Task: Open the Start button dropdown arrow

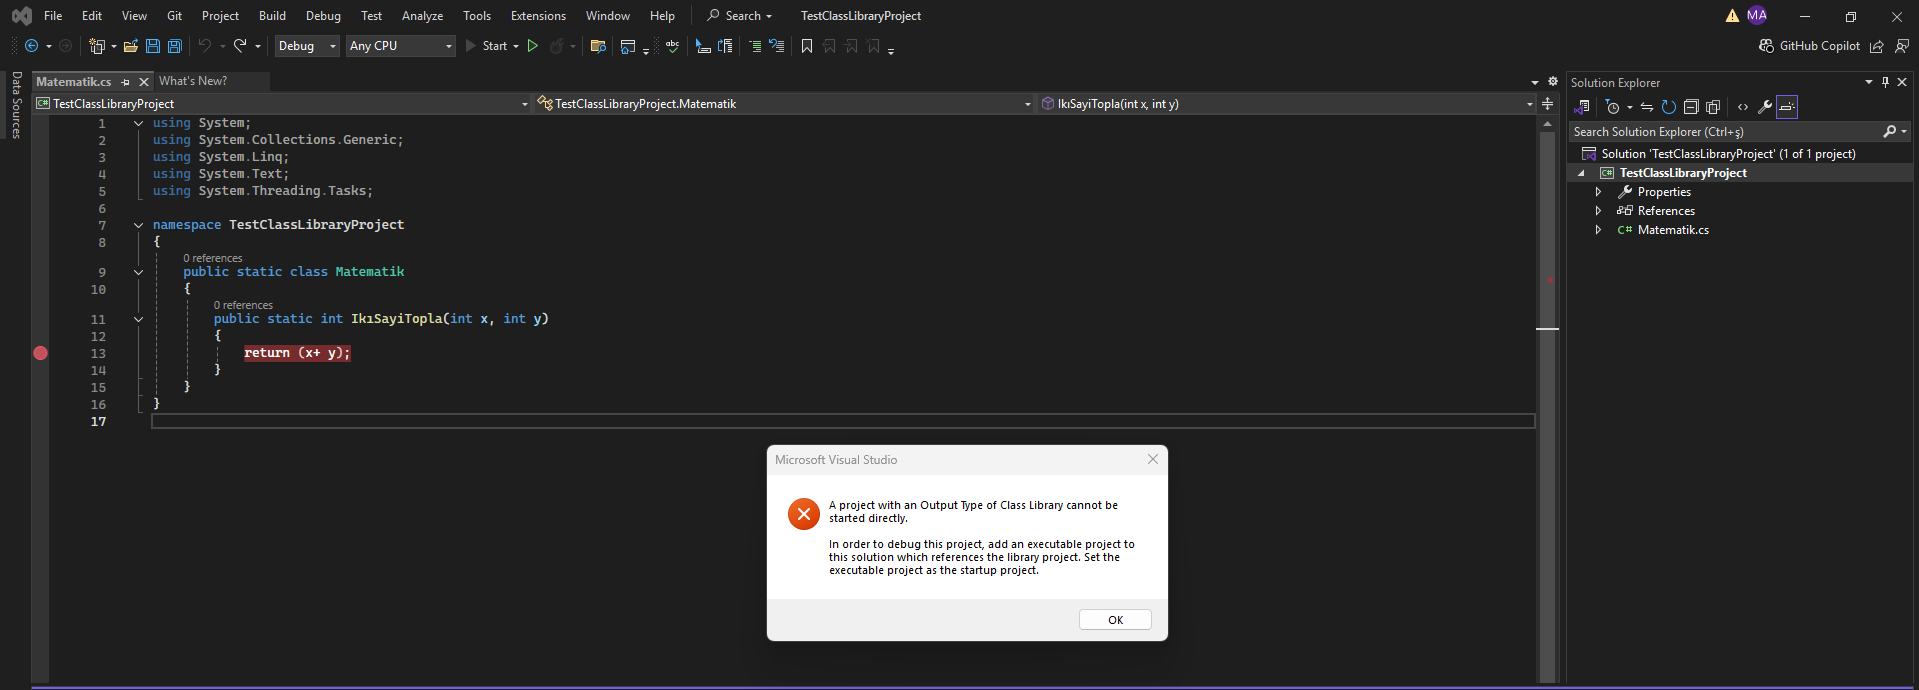Action: 516,46
